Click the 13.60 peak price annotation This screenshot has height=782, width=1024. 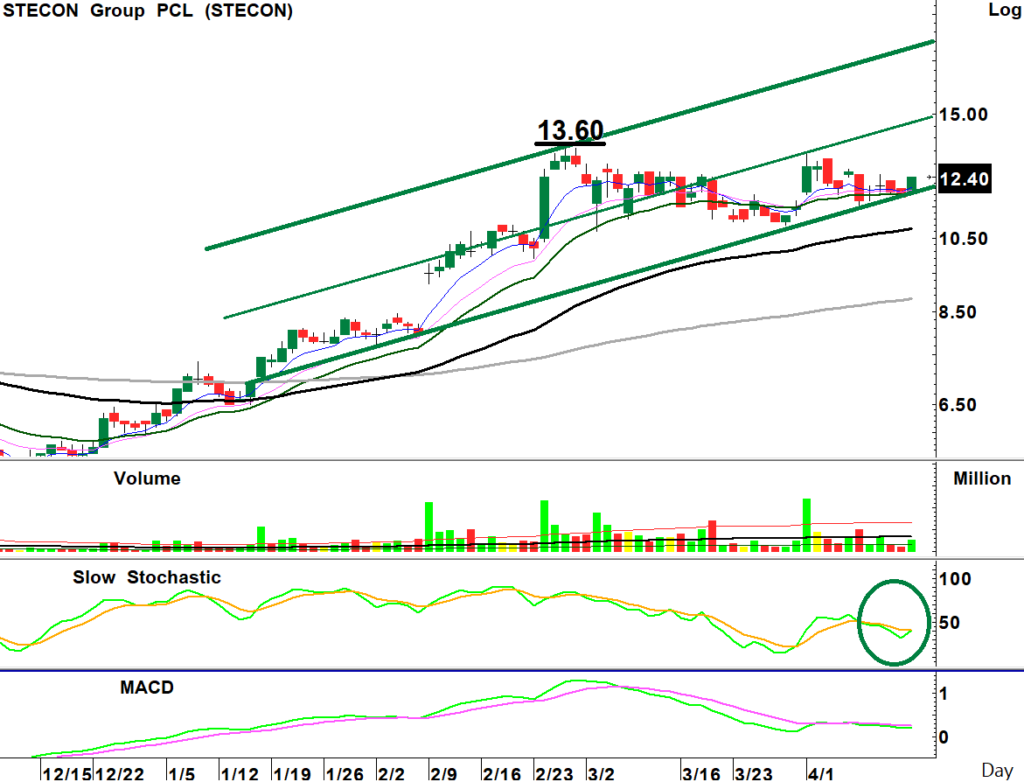click(570, 131)
